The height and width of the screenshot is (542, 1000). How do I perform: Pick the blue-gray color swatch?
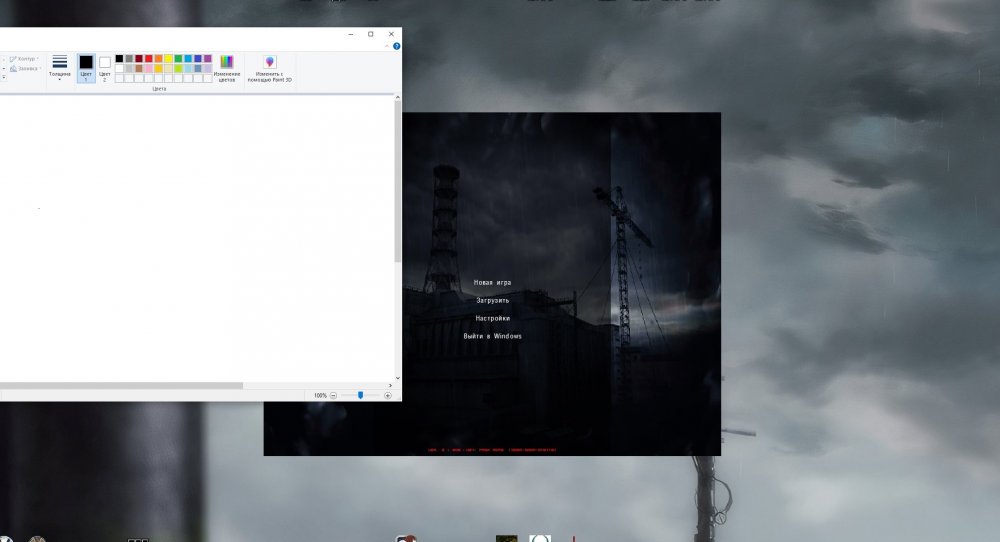pos(198,68)
